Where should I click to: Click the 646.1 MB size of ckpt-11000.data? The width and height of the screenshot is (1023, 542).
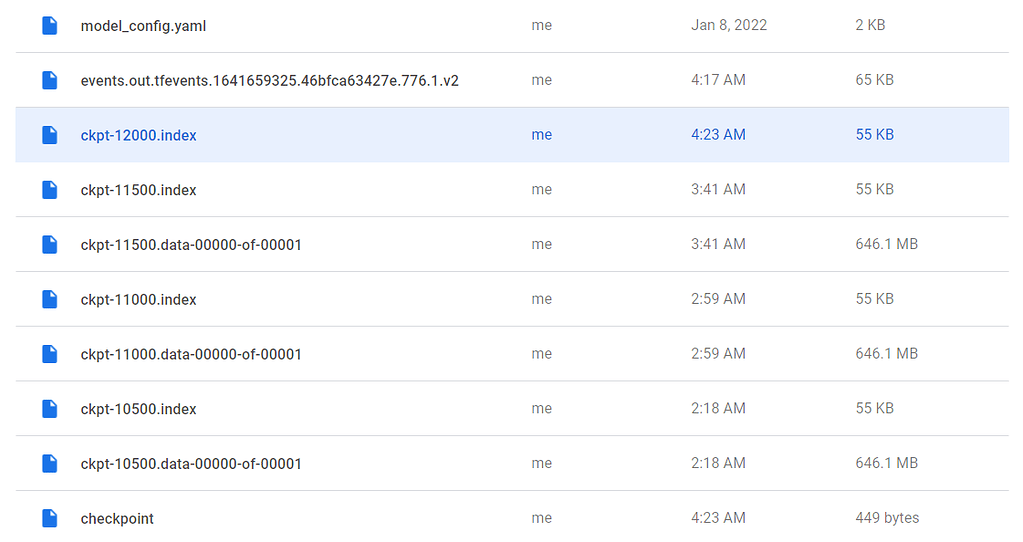886,354
